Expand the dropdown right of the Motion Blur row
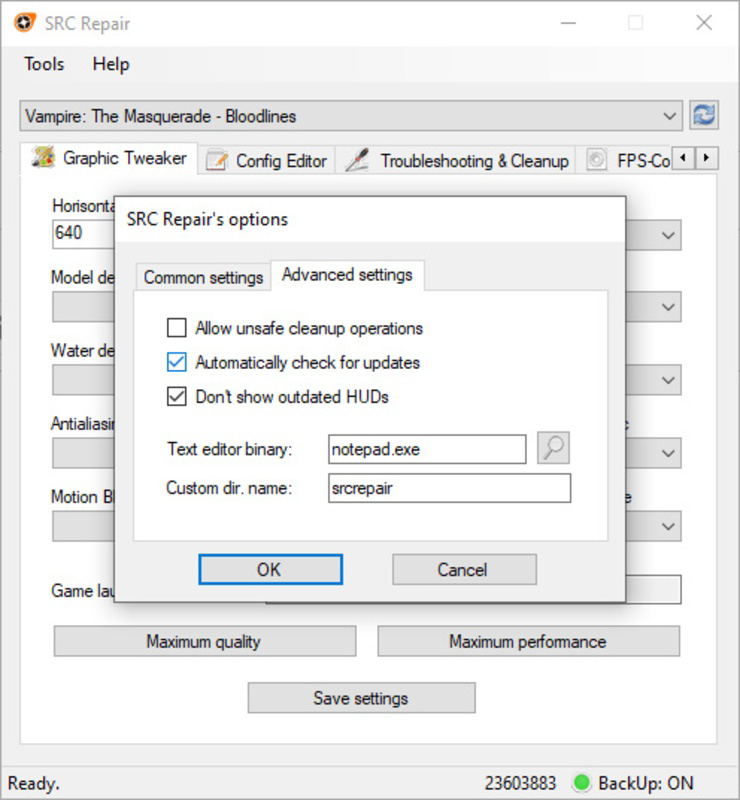Viewport: 740px width, 800px height. point(668,526)
